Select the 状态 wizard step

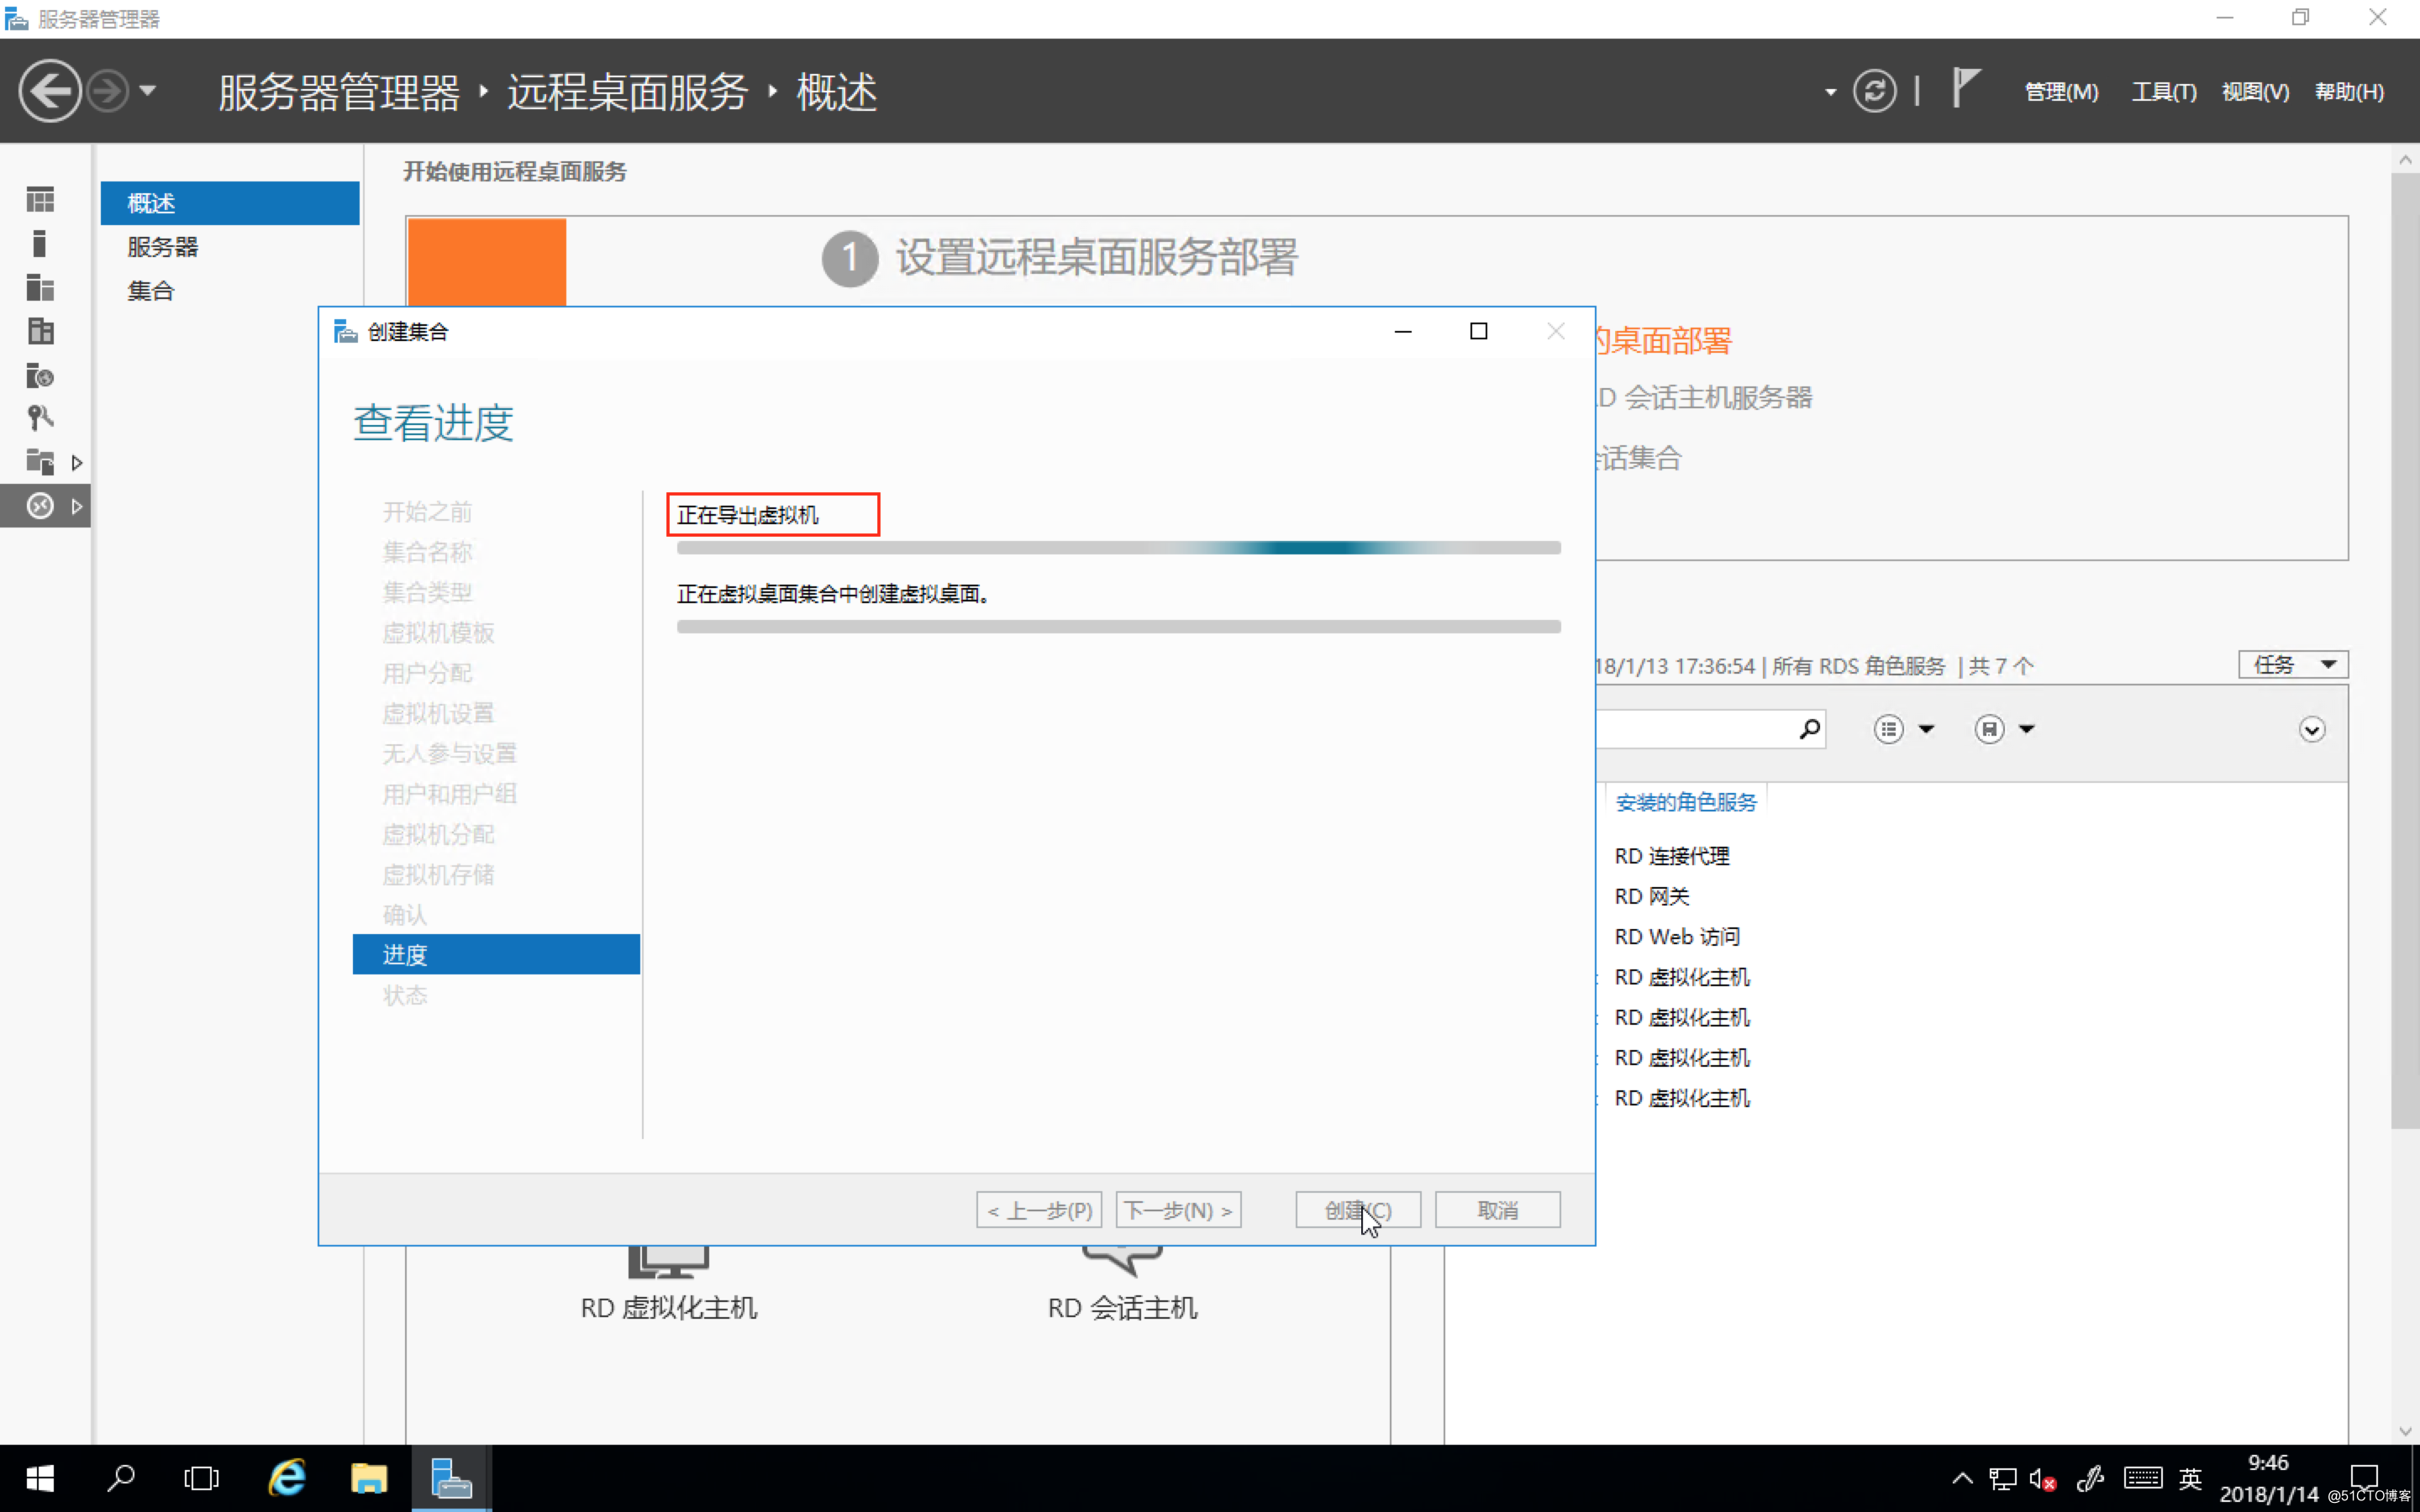coord(405,995)
